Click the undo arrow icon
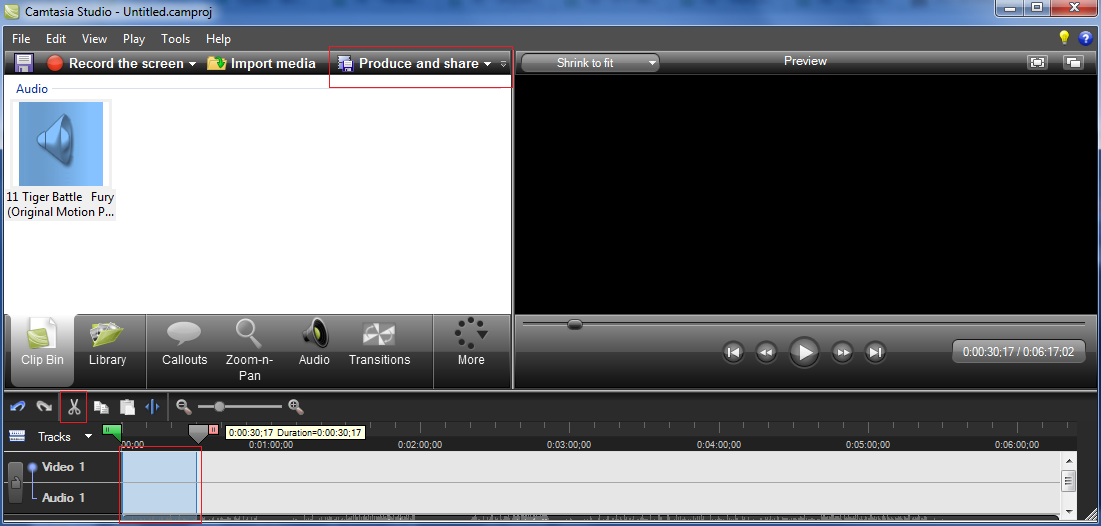Viewport: 1101px width, 526px height. (x=18, y=407)
